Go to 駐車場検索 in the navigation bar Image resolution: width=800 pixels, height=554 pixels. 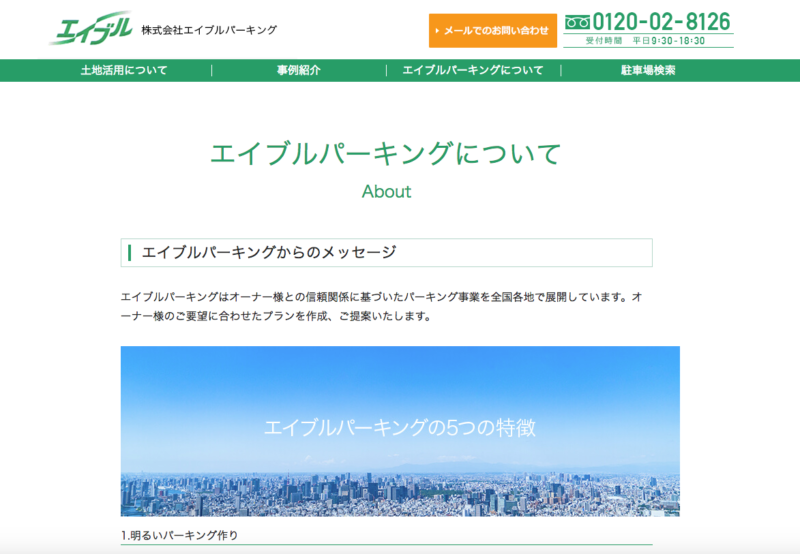click(x=648, y=70)
